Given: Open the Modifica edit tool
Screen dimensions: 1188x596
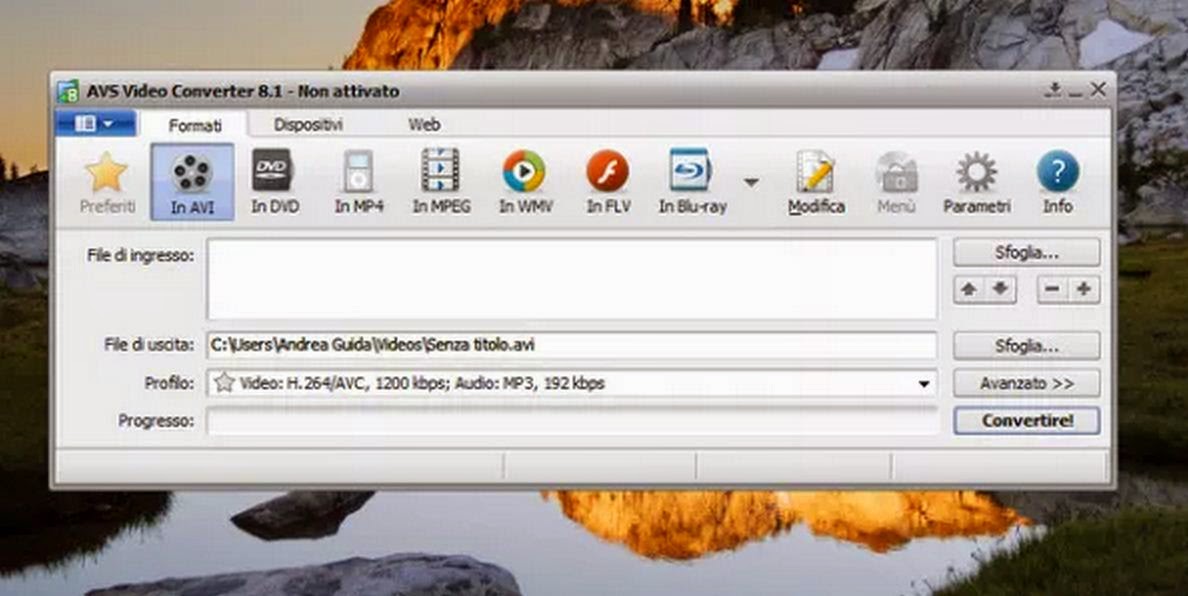Looking at the screenshot, I should tap(816, 183).
